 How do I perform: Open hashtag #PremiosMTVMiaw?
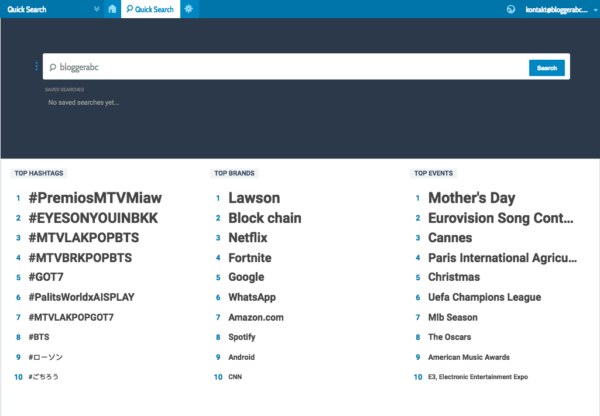point(95,198)
